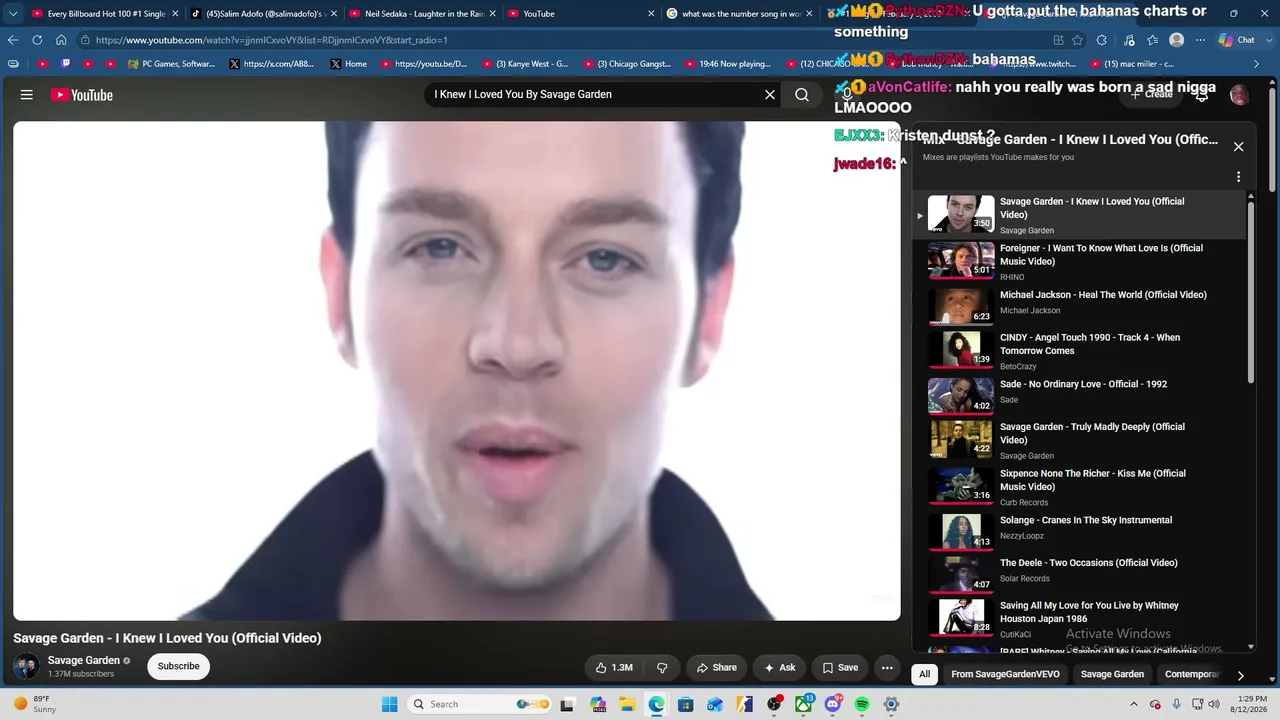The image size is (1280, 720).
Task: Open the Savage Garden channel name link
Action: [x=84, y=660]
